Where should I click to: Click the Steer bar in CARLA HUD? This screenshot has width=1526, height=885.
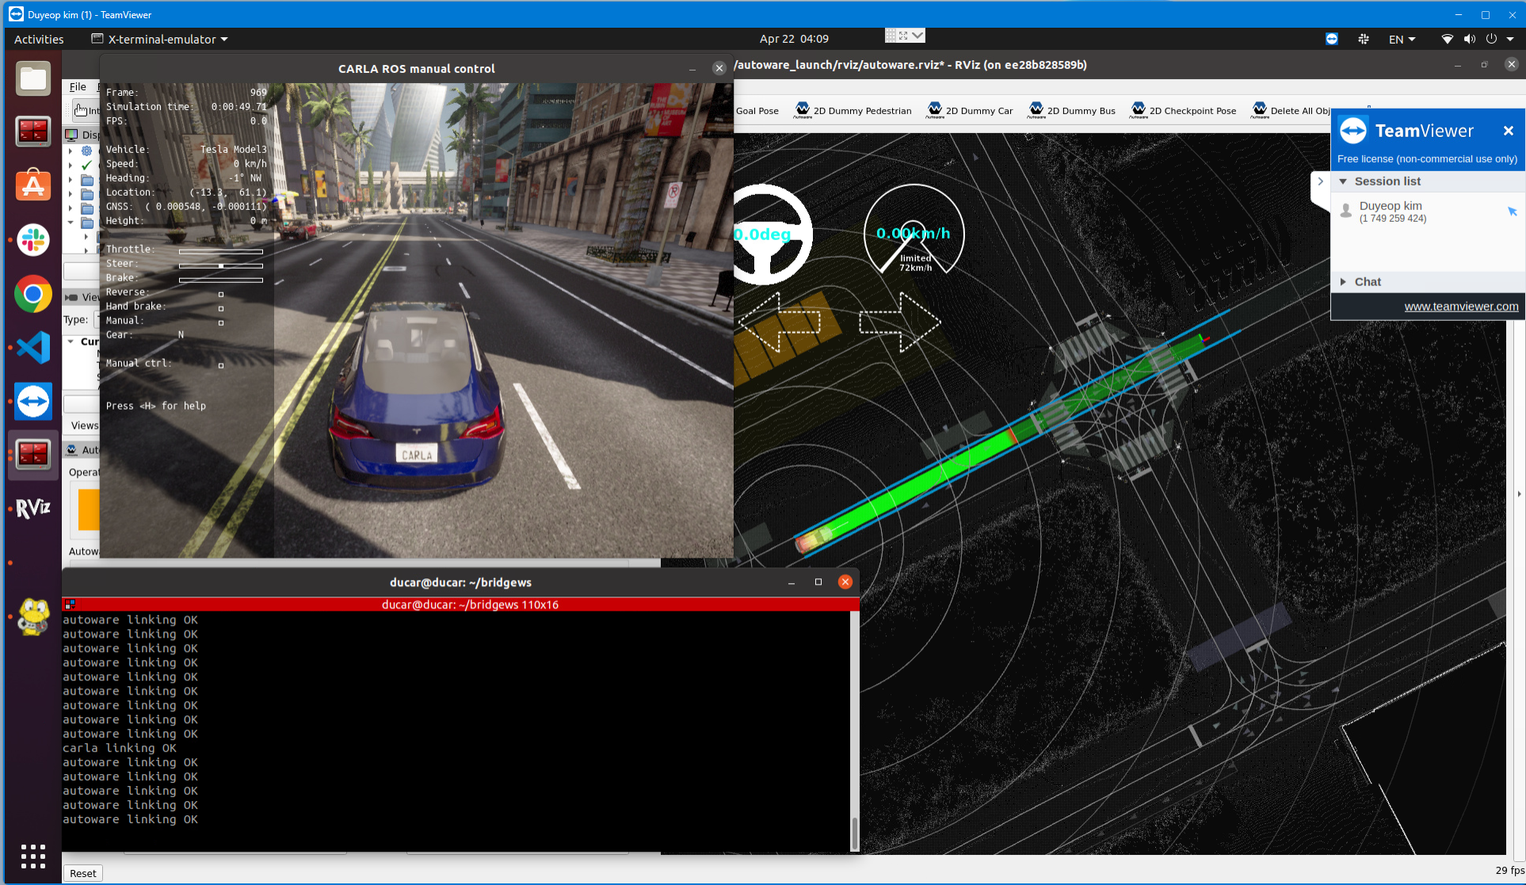(x=221, y=265)
